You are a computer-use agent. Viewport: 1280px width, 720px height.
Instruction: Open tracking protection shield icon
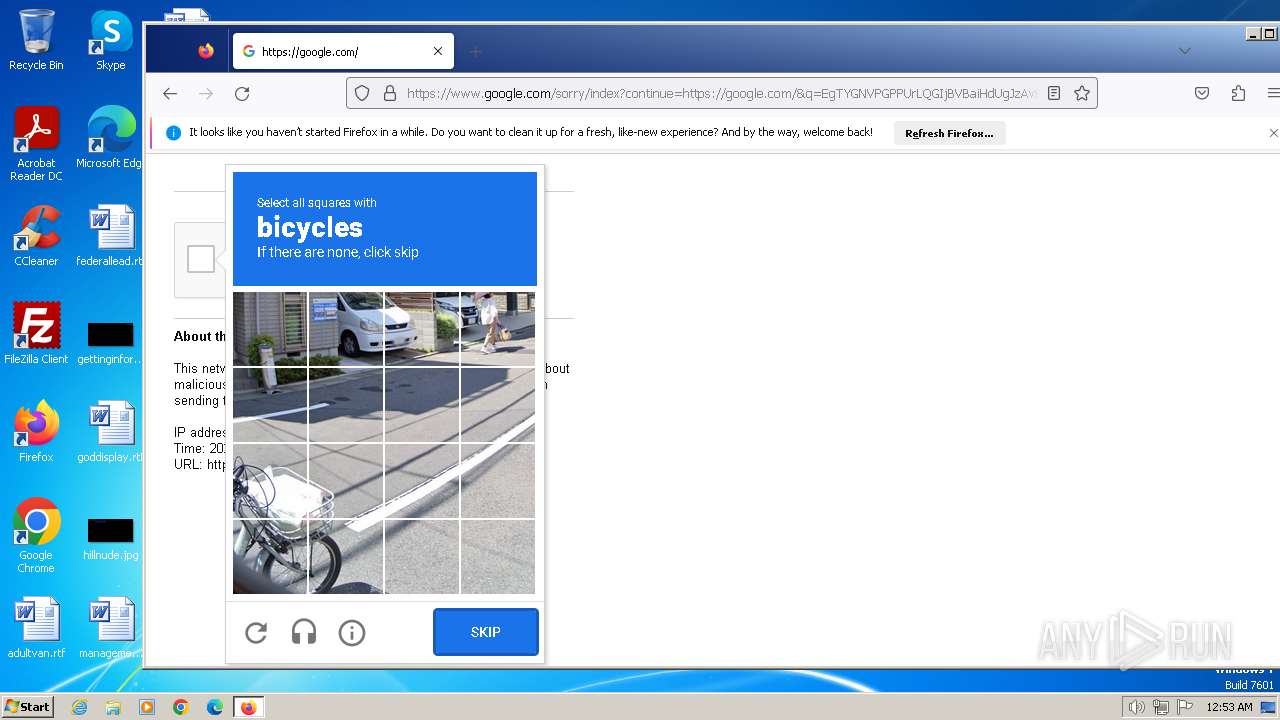click(362, 93)
